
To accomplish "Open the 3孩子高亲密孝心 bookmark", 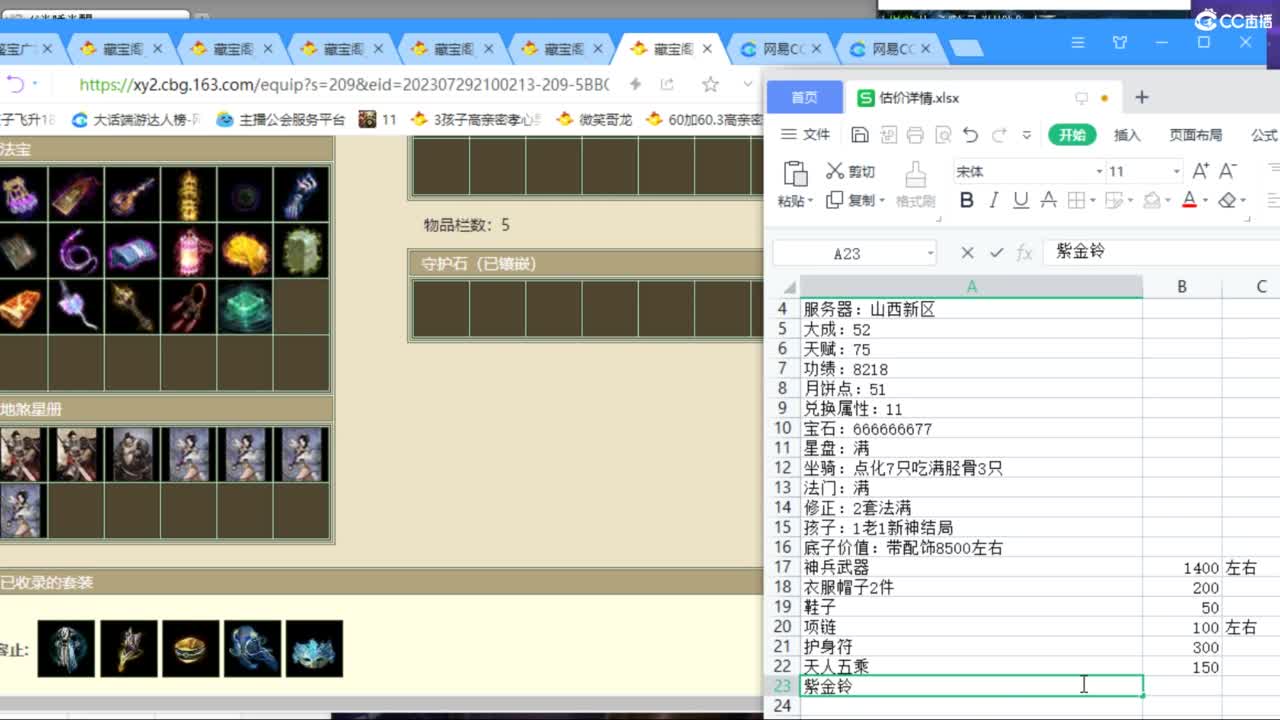I will (477, 119).
